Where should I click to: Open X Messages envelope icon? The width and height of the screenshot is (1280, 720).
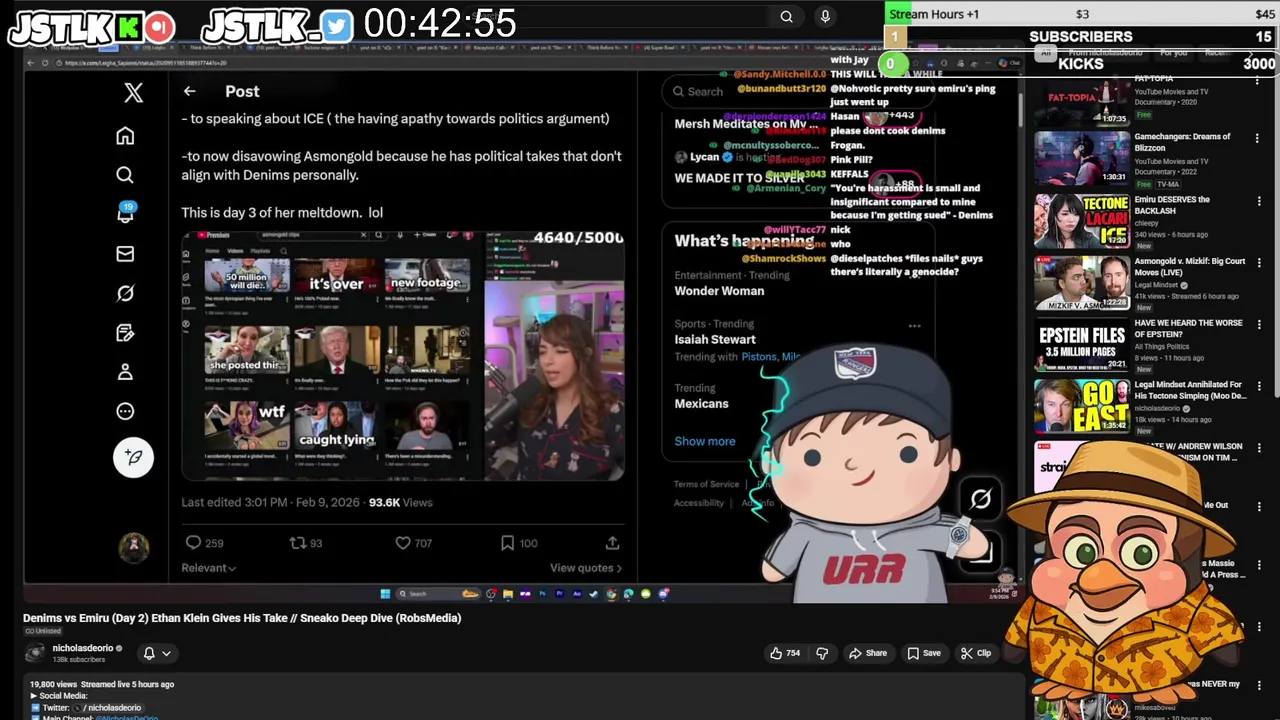click(x=125, y=254)
